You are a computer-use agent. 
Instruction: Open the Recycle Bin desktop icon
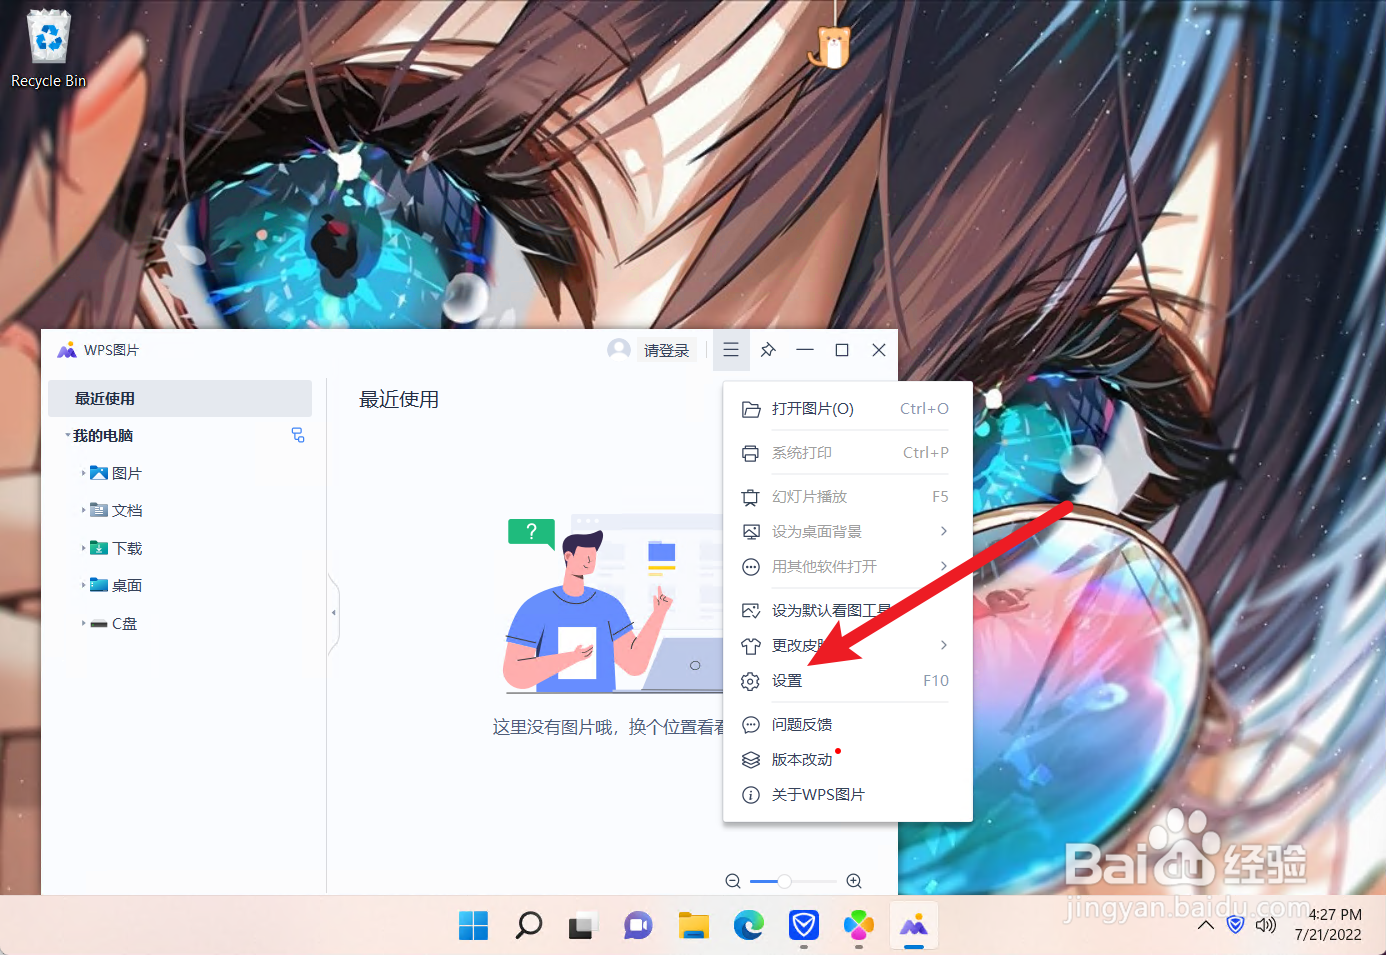(48, 49)
